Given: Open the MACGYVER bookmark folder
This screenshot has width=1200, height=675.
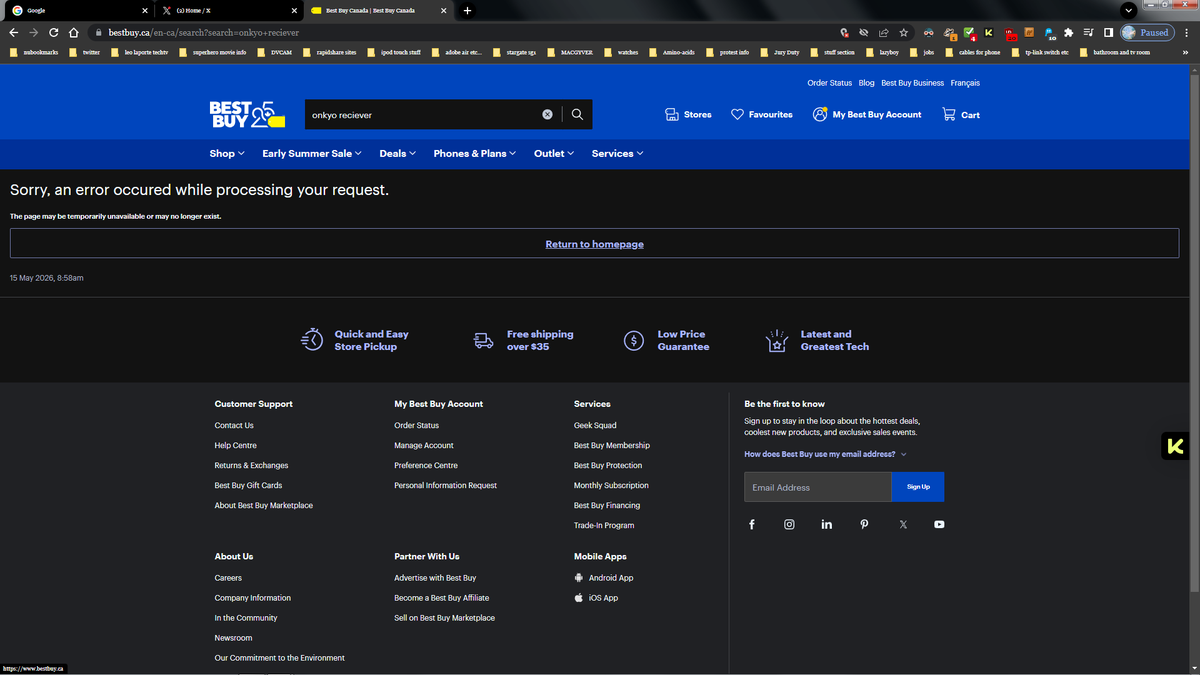Looking at the screenshot, I should (x=571, y=52).
